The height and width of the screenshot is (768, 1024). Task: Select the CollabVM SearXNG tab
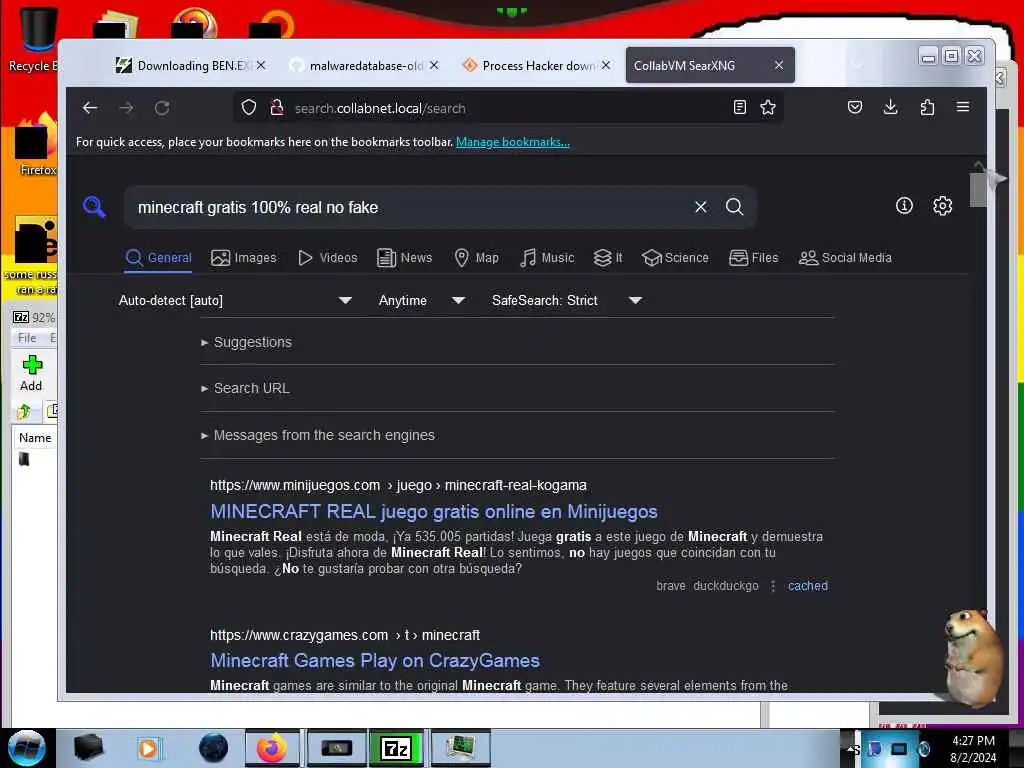(x=710, y=65)
